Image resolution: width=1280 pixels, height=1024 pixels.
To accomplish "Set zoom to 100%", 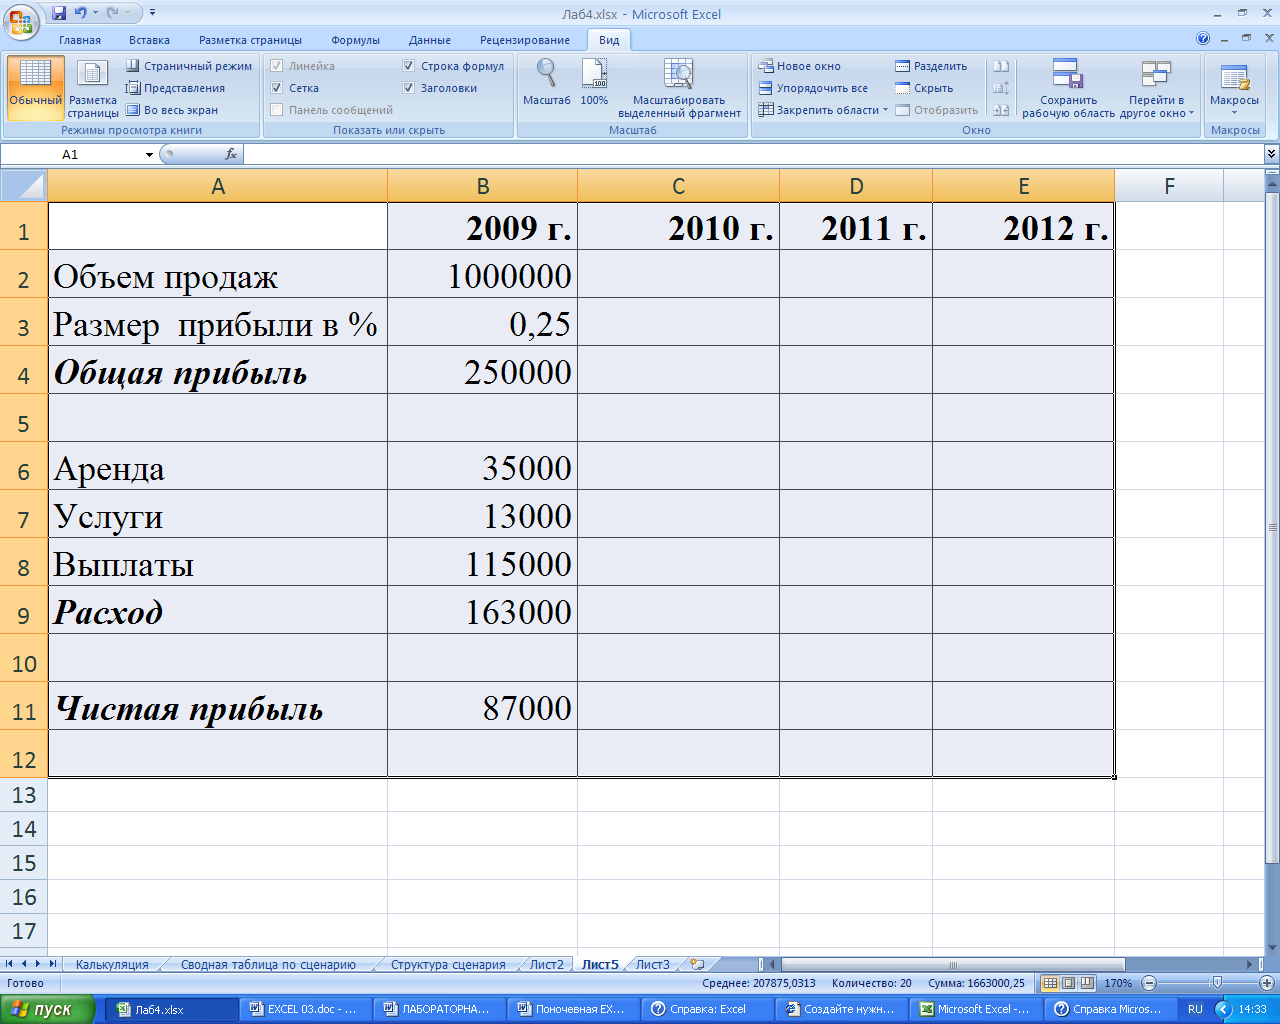I will pos(594,82).
